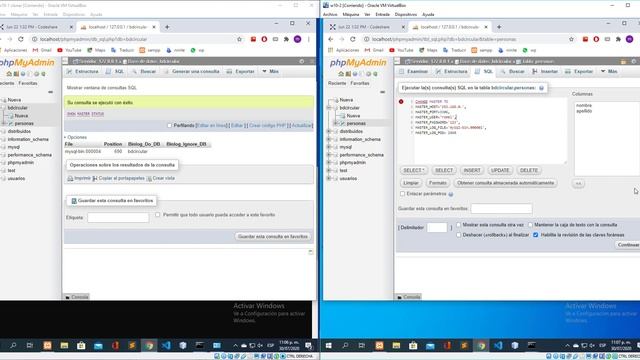Reload page in right browser window

(x=353, y=39)
